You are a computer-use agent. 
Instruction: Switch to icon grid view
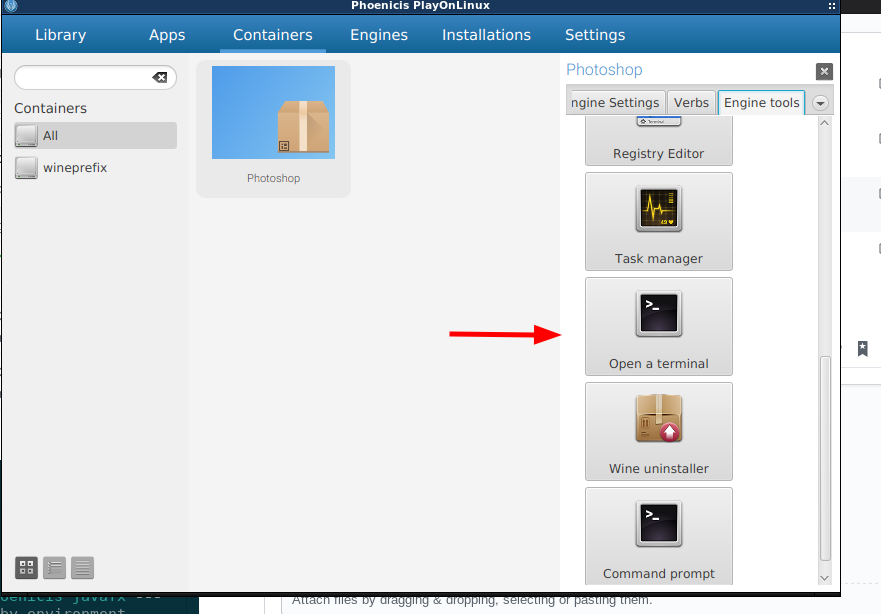tap(26, 567)
